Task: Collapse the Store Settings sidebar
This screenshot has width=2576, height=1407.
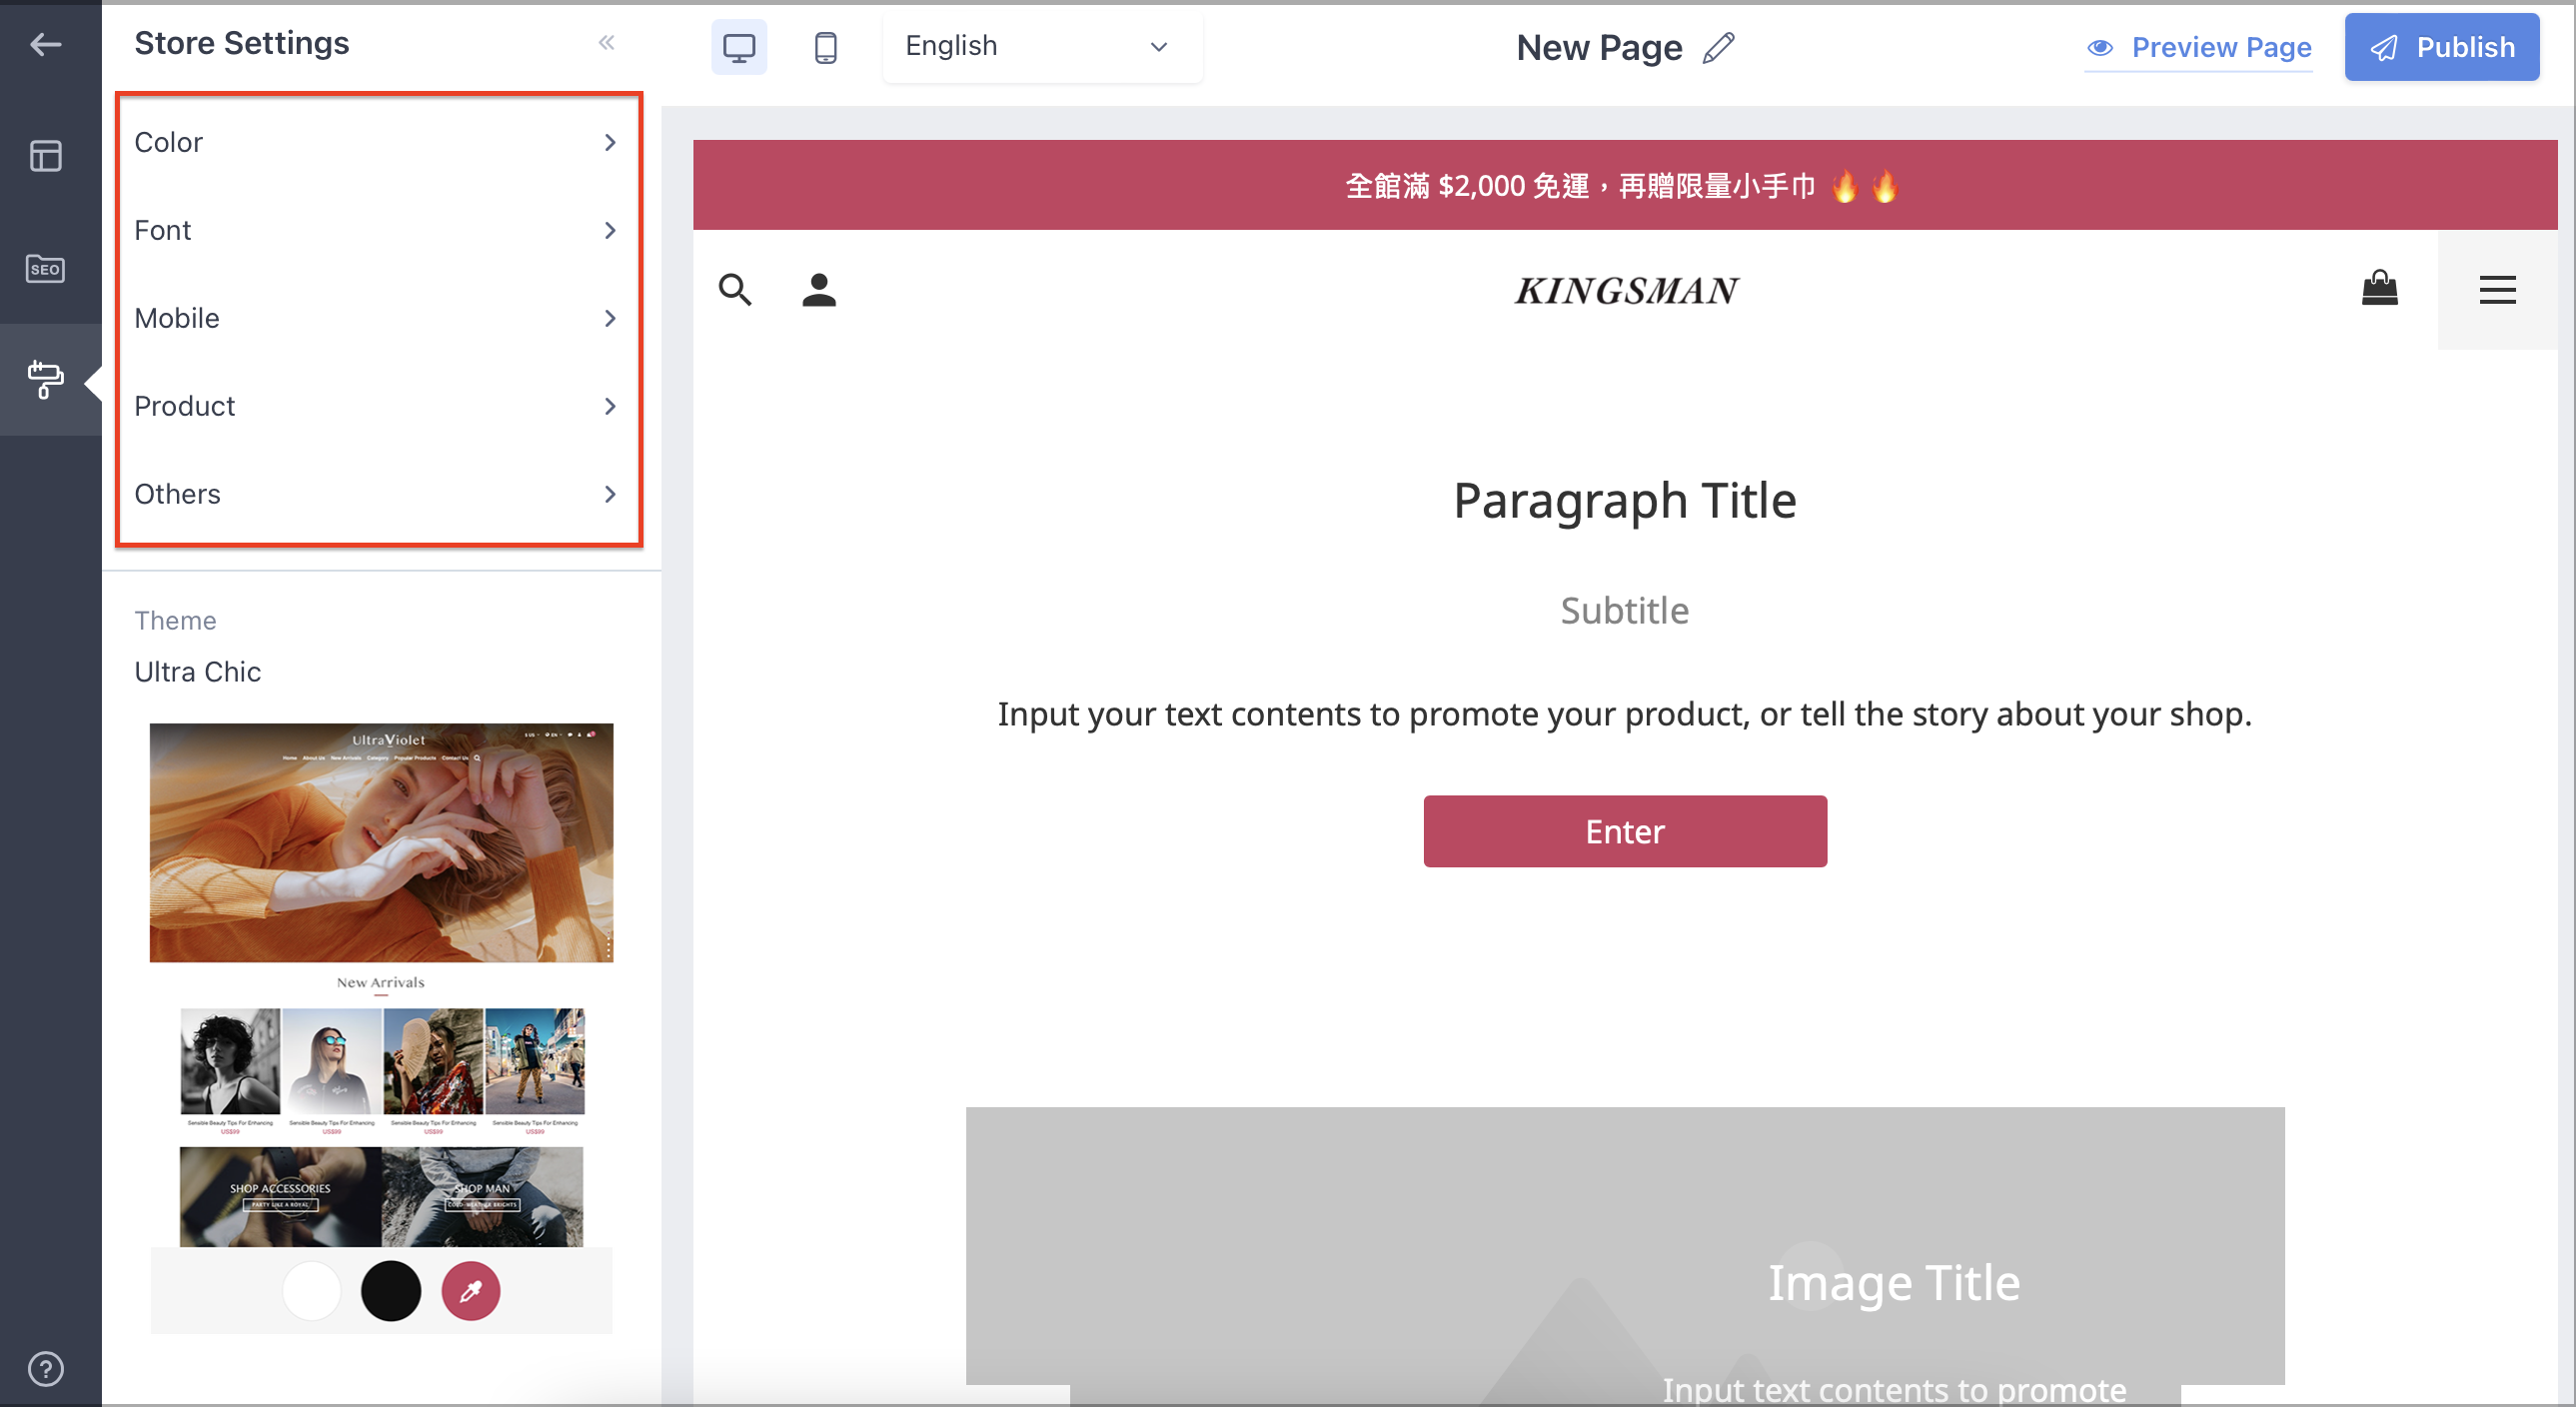Action: pyautogui.click(x=606, y=42)
